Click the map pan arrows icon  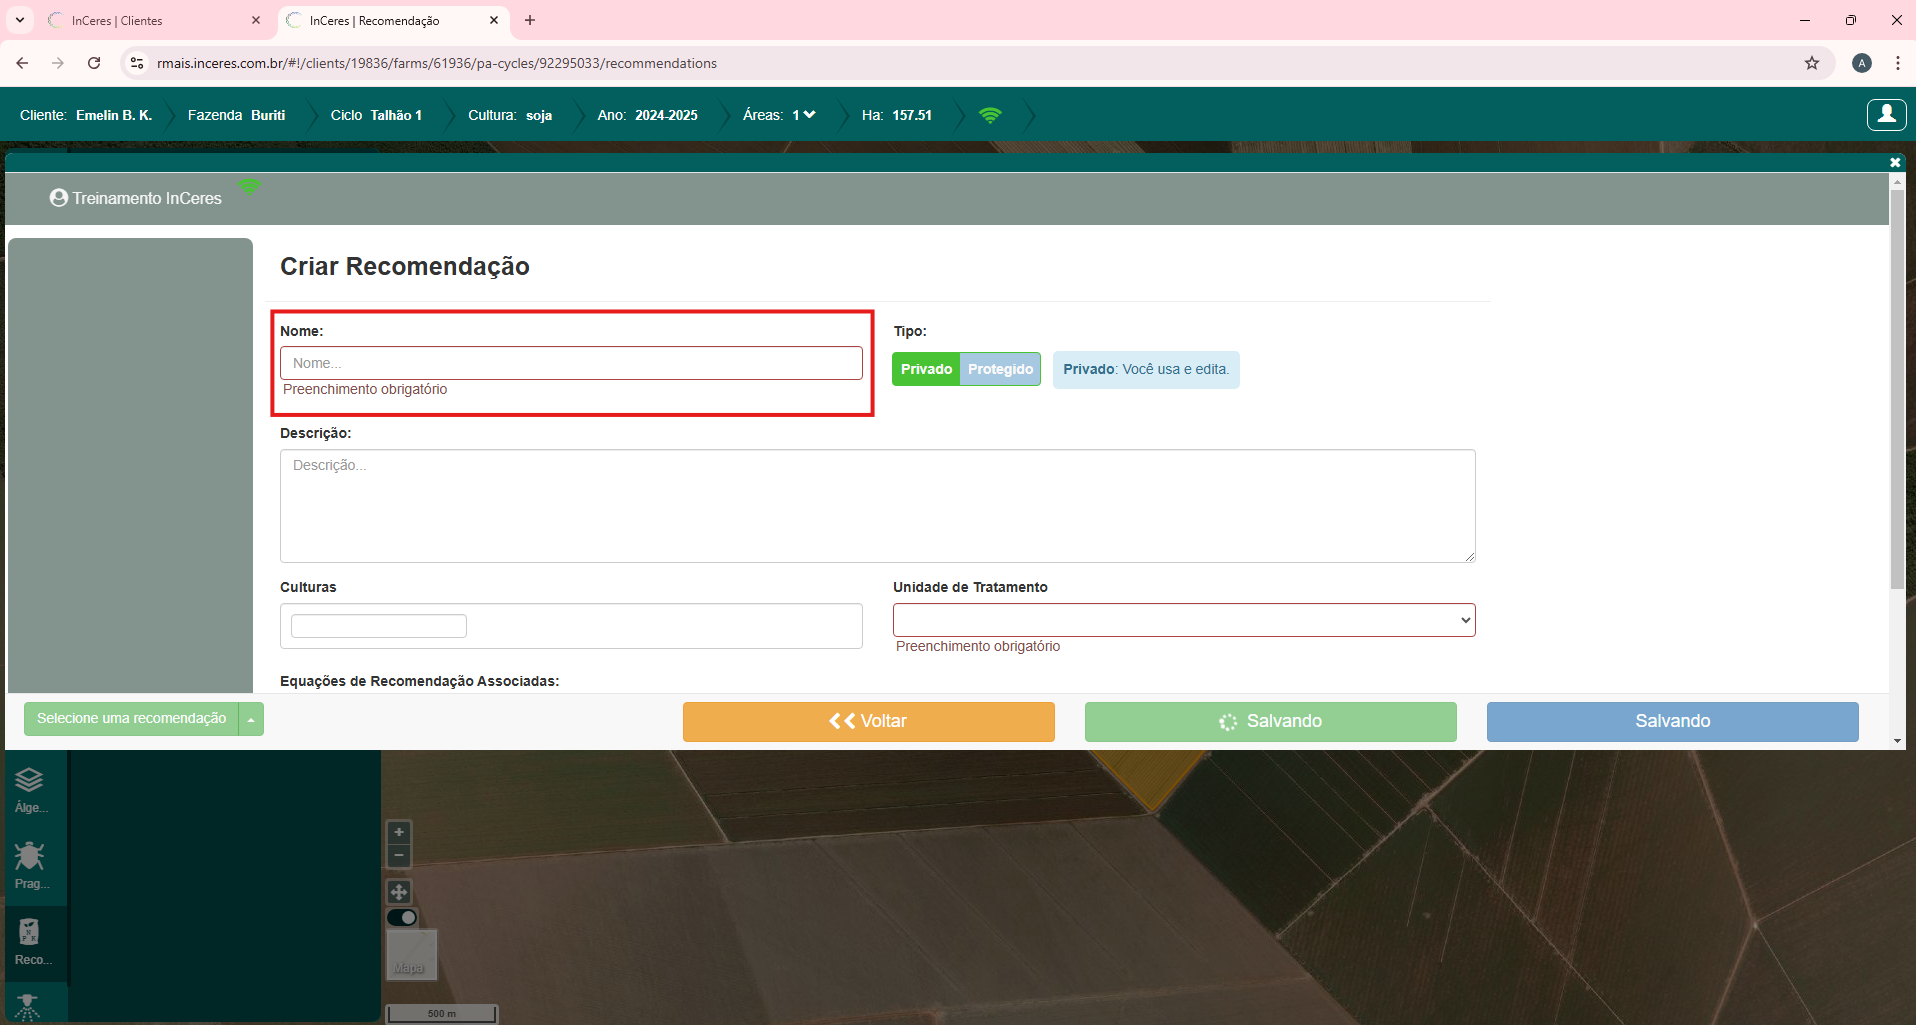click(x=399, y=892)
